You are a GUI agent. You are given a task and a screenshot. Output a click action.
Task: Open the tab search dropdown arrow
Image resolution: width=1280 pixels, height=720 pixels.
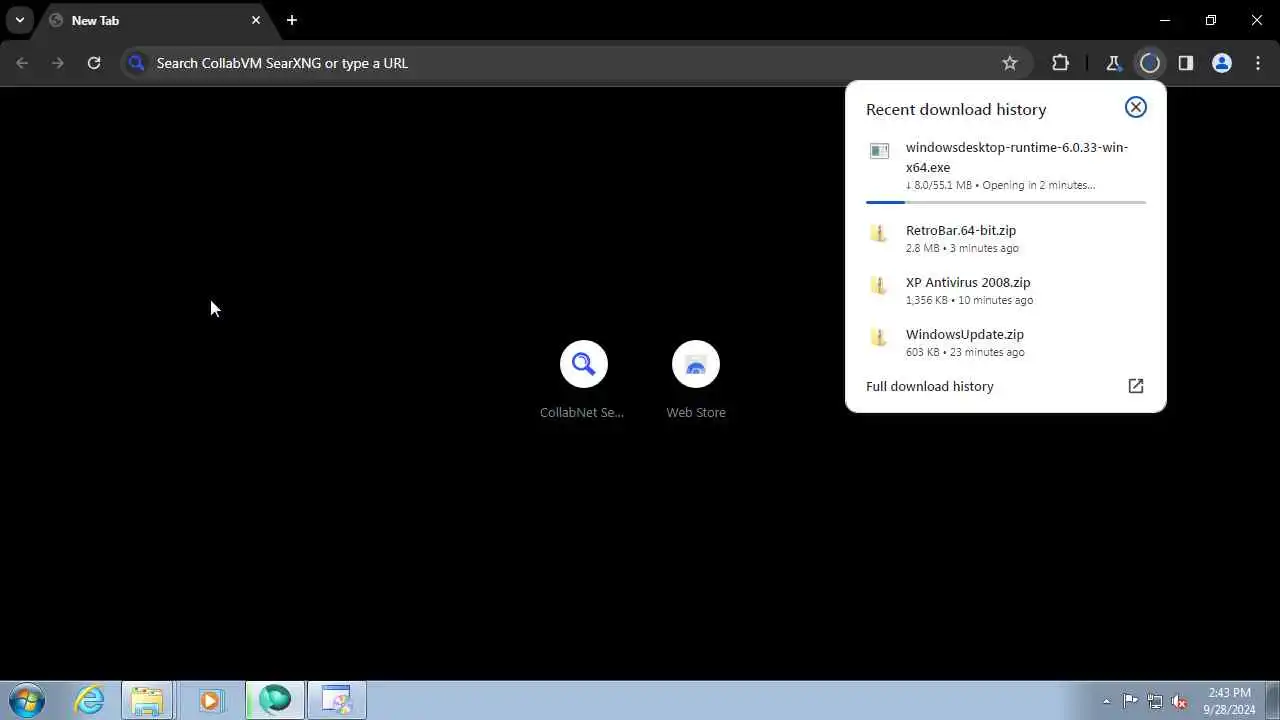tap(19, 20)
